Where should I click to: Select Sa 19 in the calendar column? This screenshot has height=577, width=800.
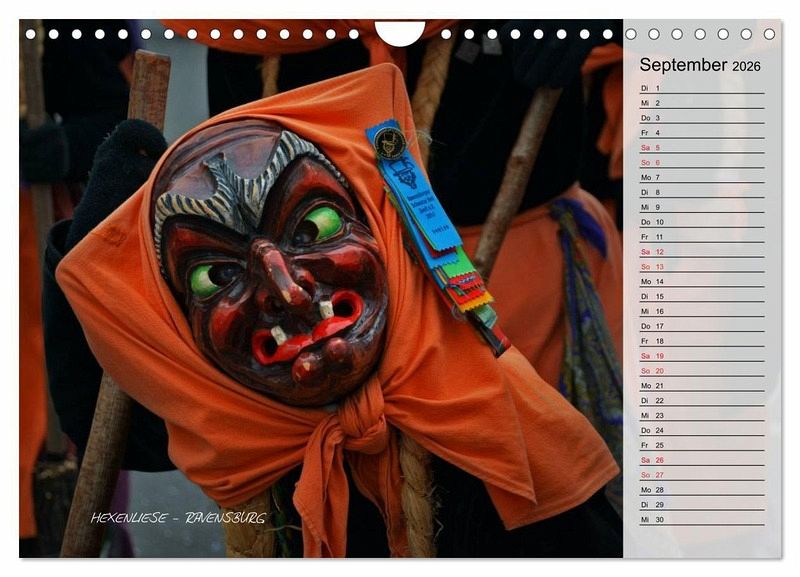coord(701,356)
